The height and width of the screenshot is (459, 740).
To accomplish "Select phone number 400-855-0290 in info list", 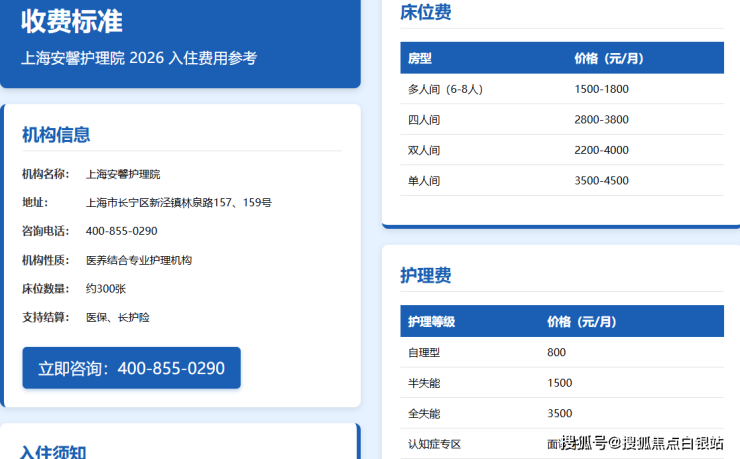I will [121, 231].
